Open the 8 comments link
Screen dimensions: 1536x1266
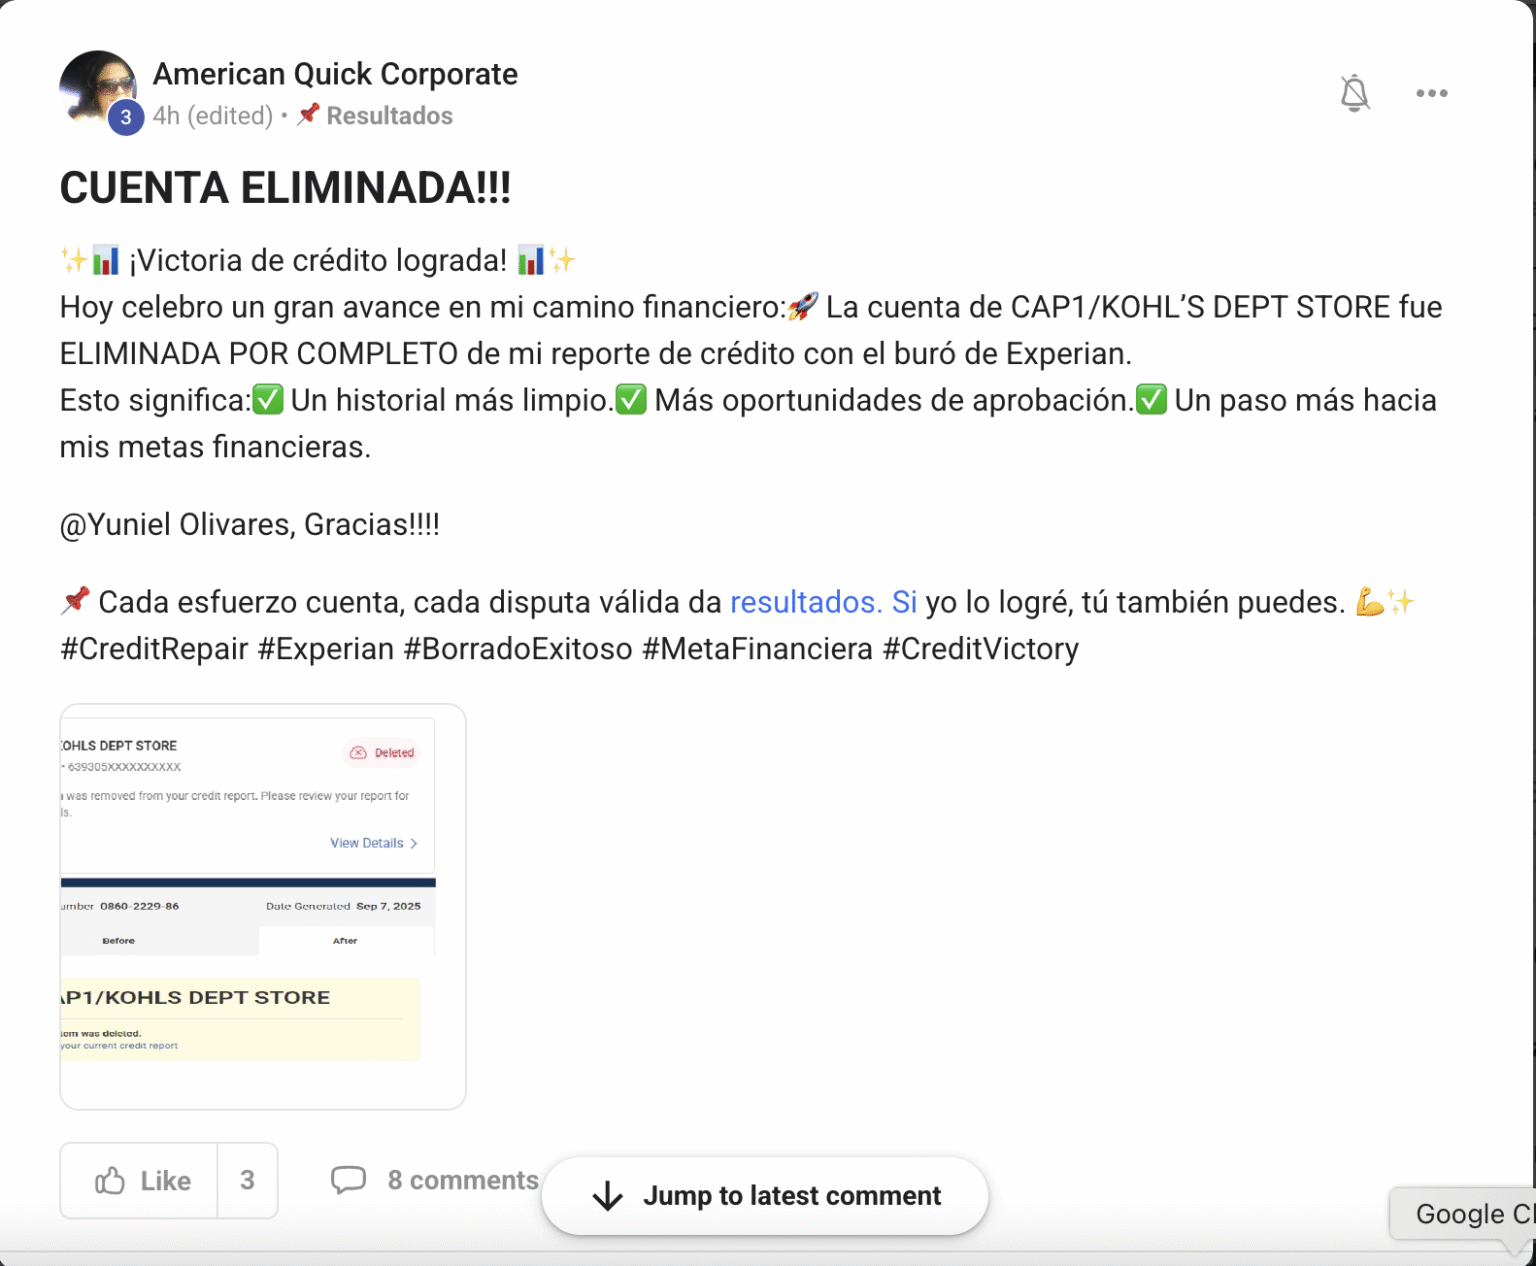click(463, 1180)
